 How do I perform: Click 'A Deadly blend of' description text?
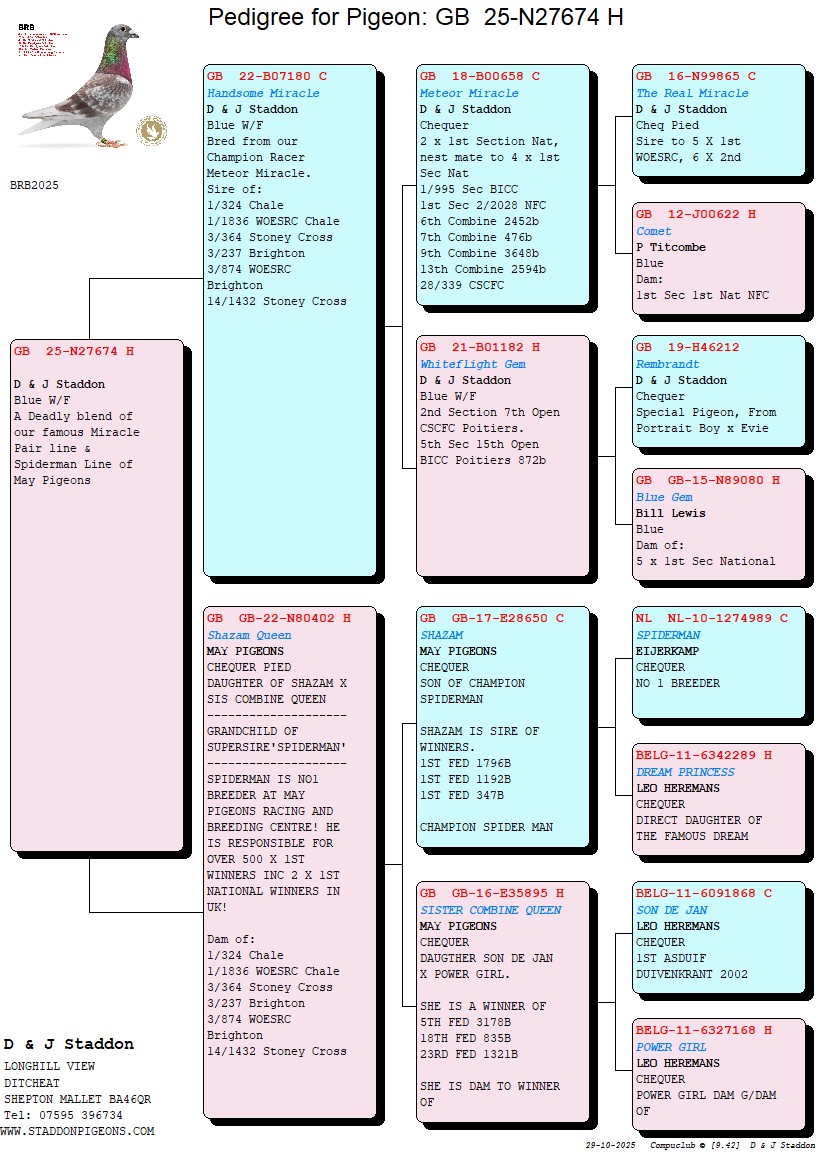point(73,416)
